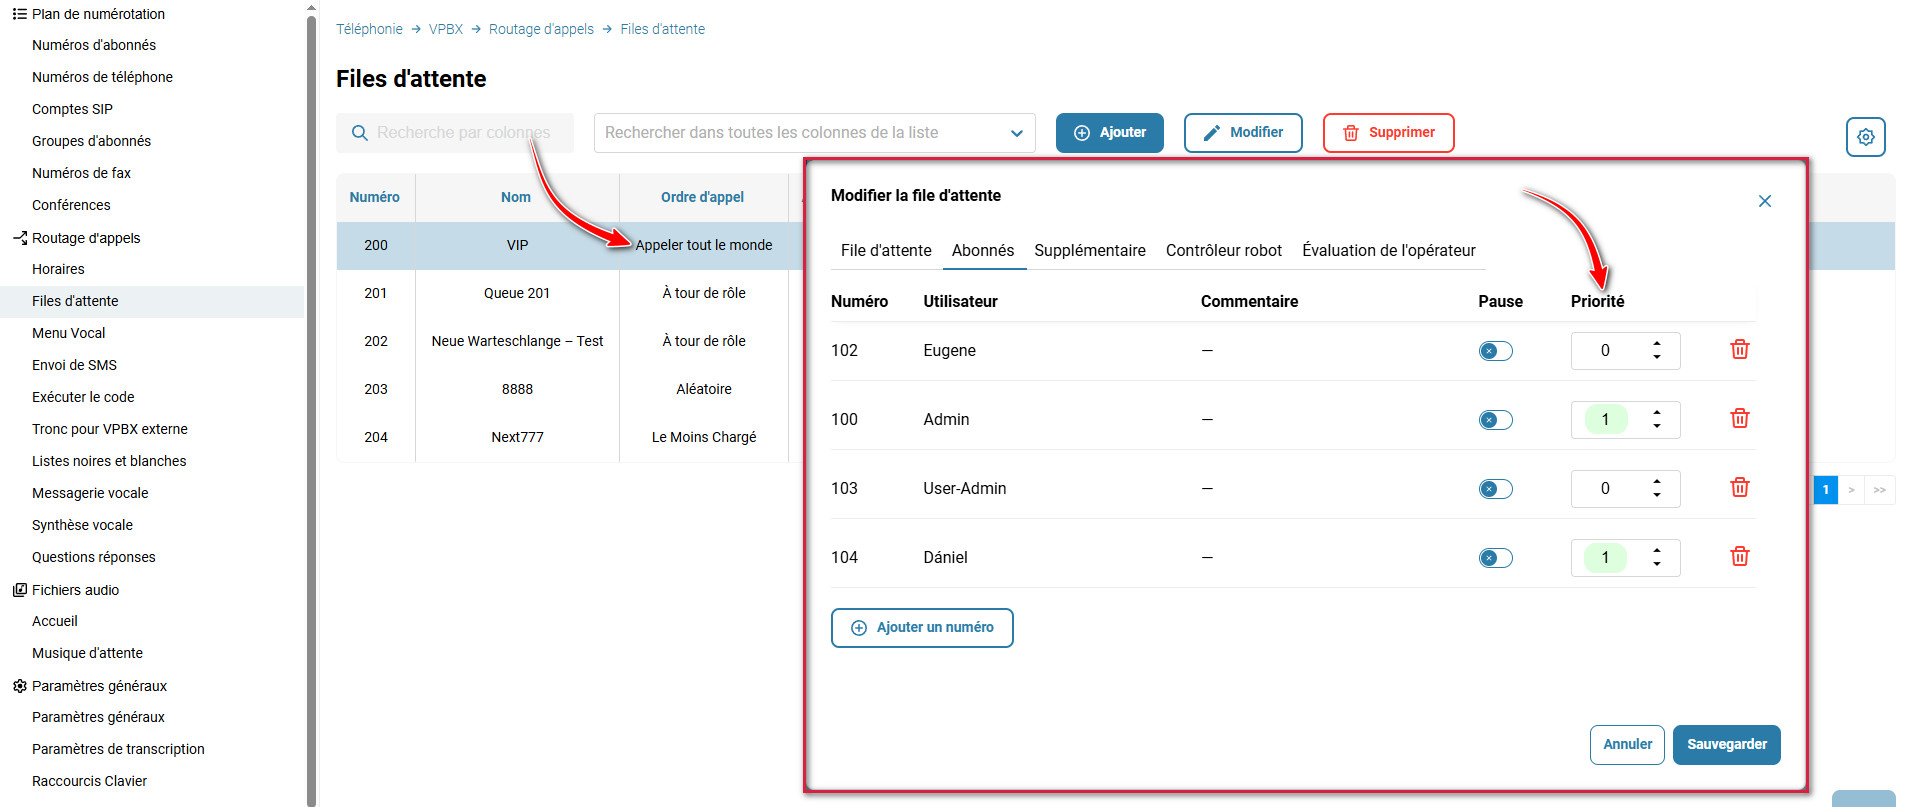Click the Modifier button
The image size is (1912, 807).
tap(1243, 133)
